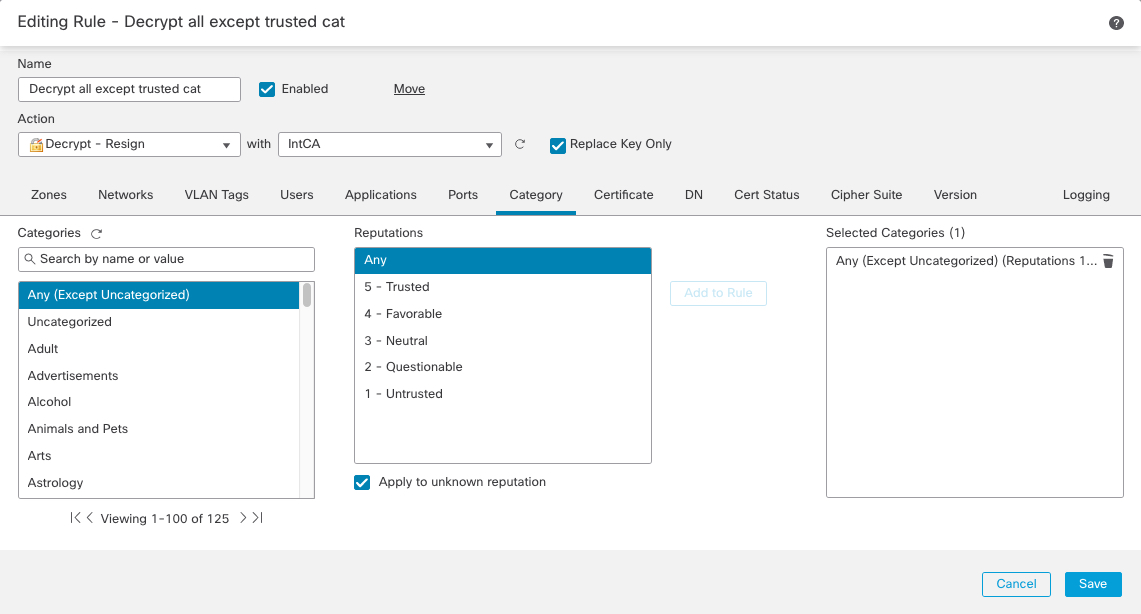Image resolution: width=1141 pixels, height=614 pixels.
Task: Go to previous page of categories
Action: click(89, 518)
